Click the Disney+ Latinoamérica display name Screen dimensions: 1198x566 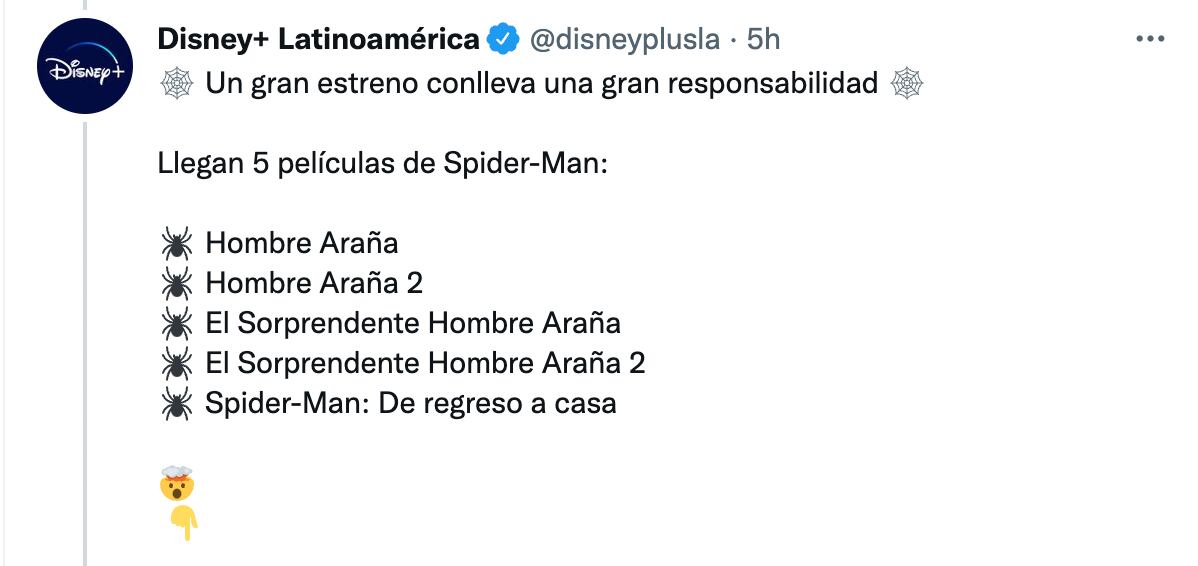click(x=318, y=39)
